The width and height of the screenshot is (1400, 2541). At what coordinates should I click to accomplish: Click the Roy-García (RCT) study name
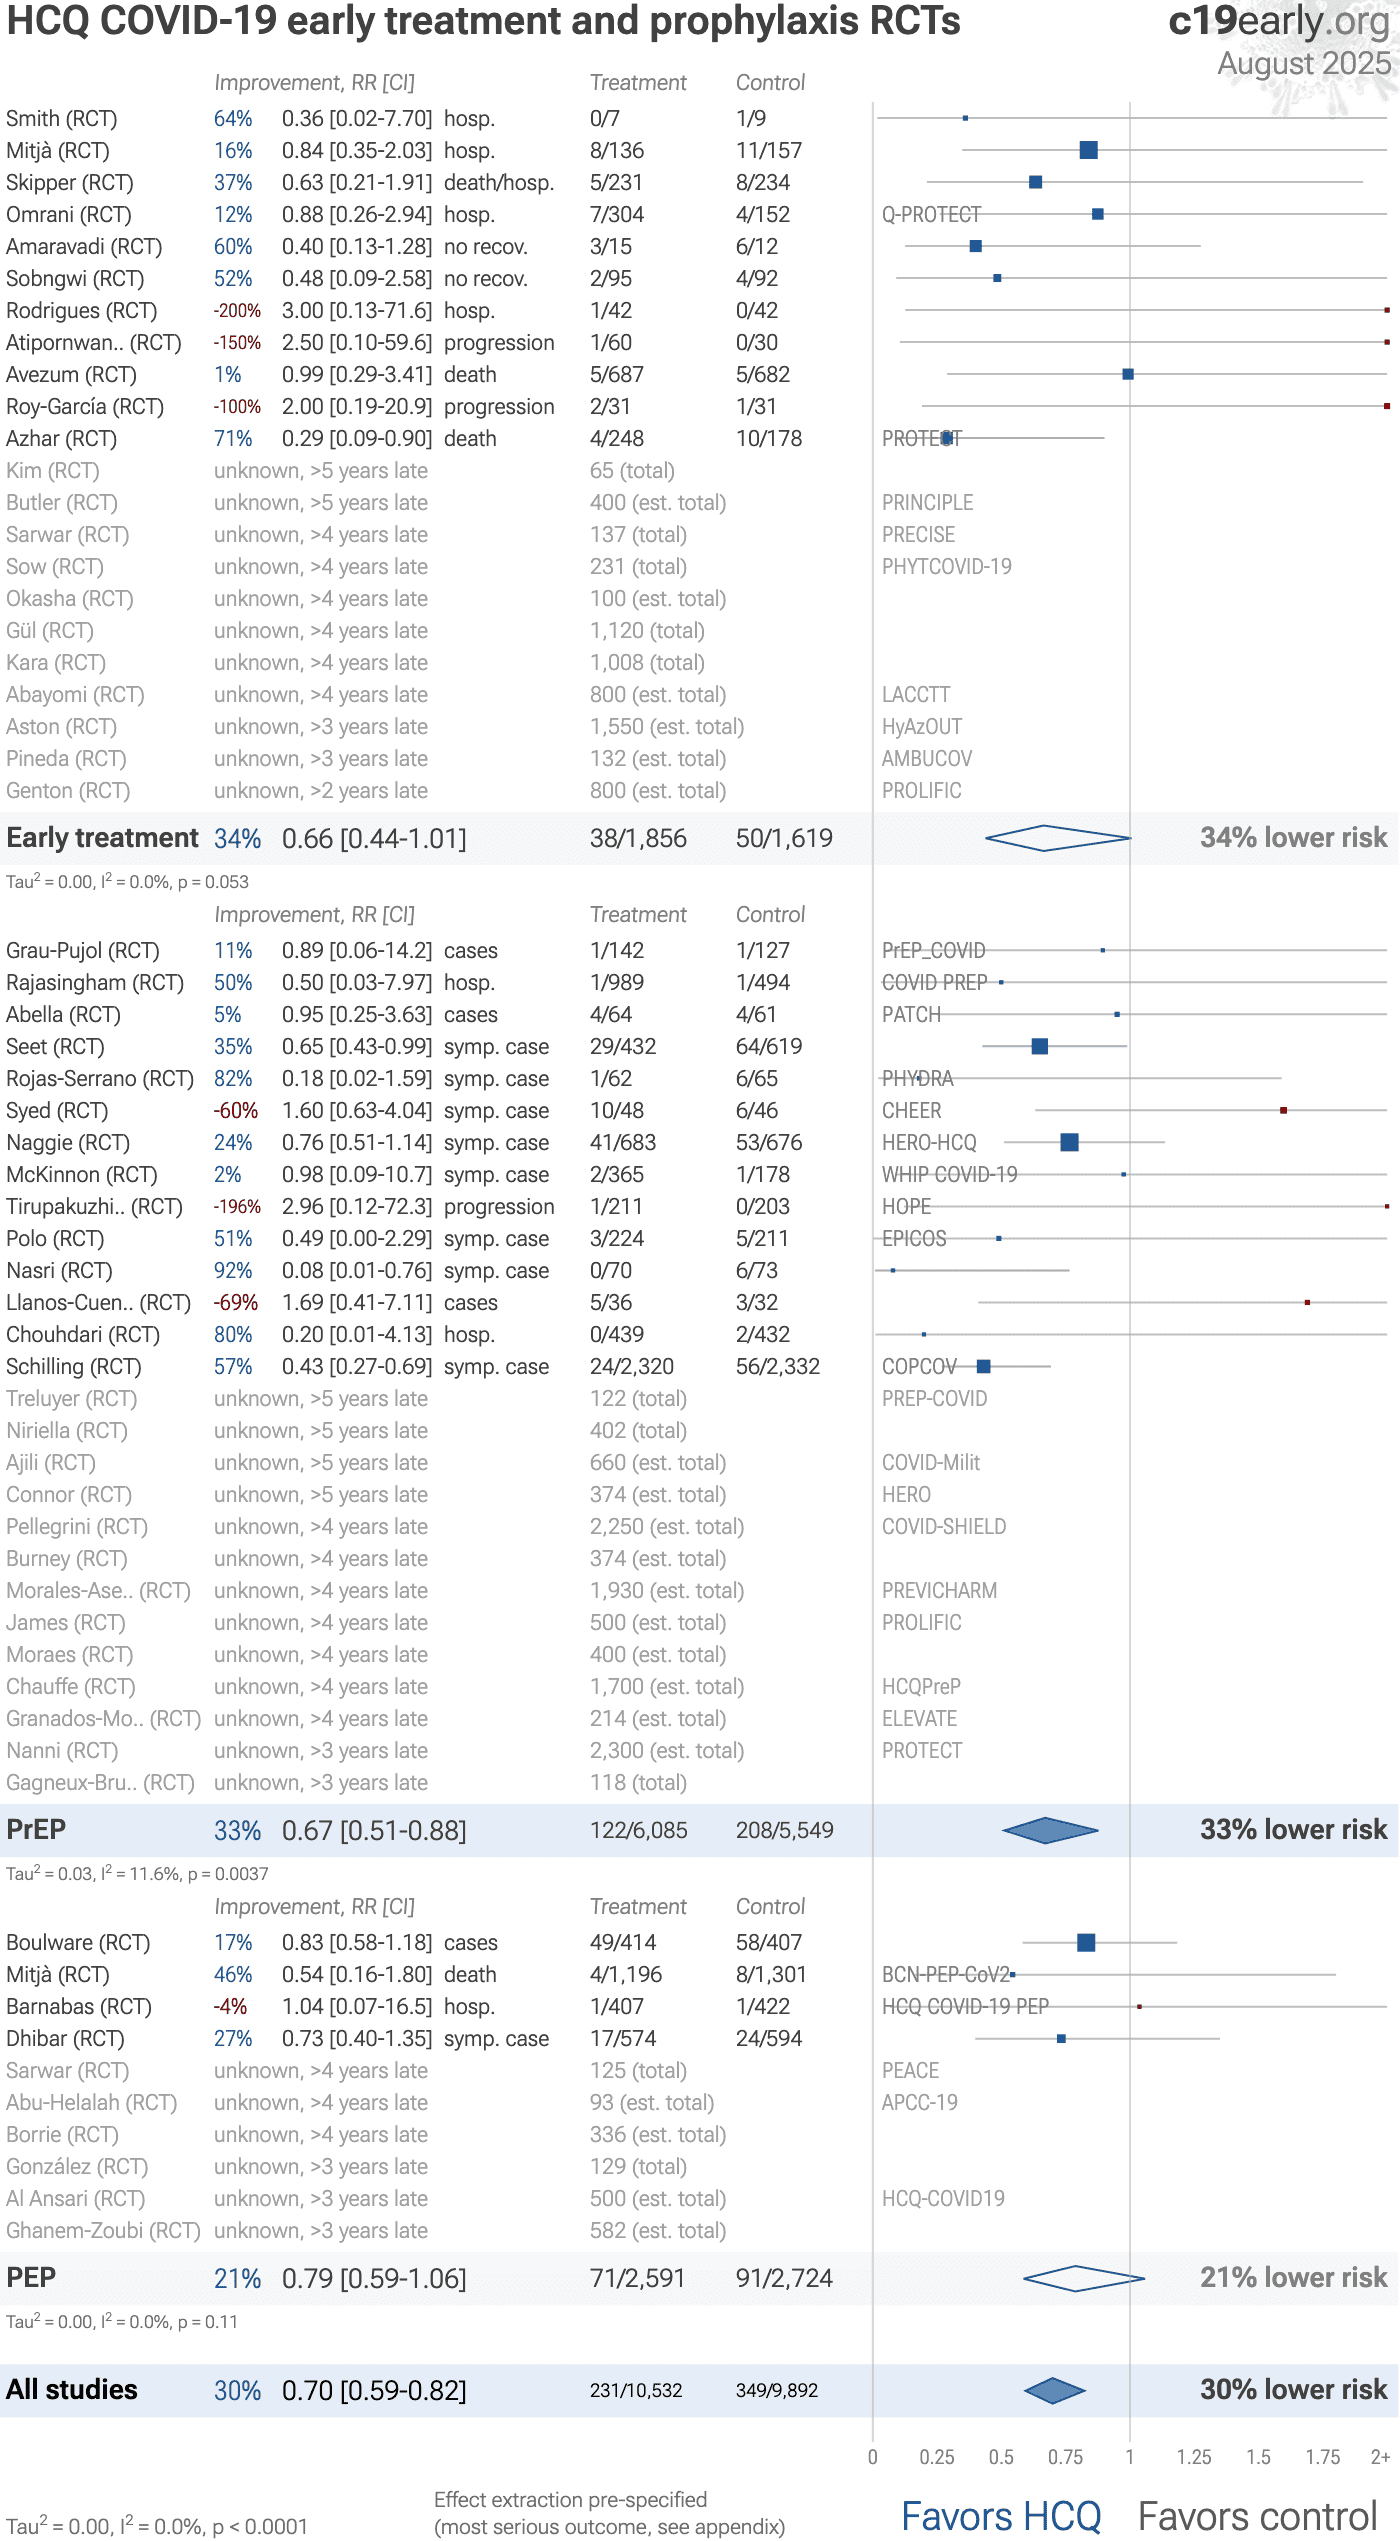point(85,407)
